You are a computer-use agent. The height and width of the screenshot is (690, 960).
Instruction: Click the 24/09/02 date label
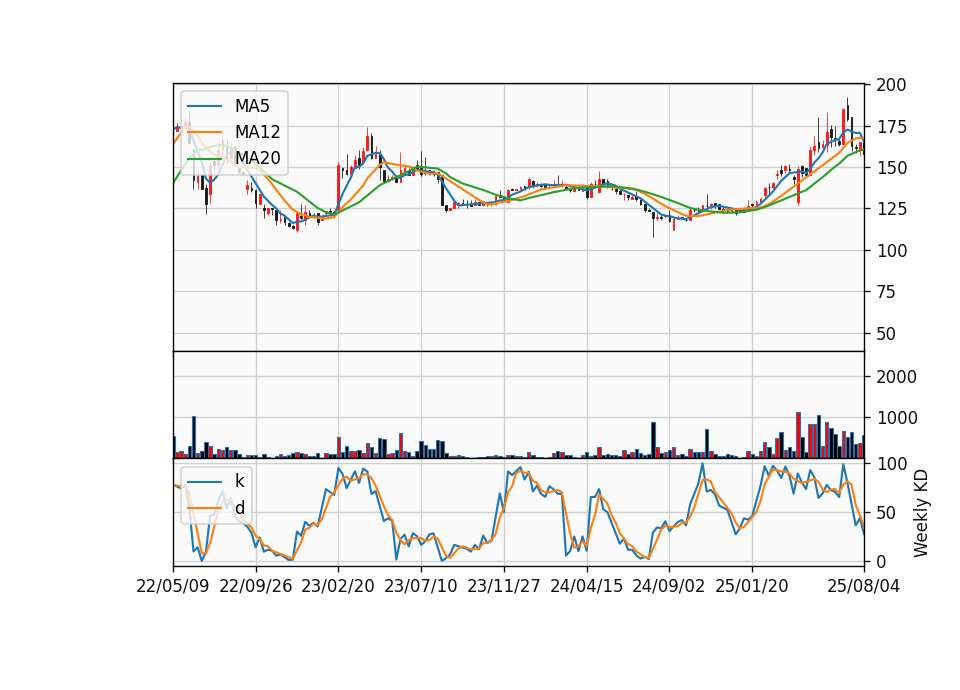click(669, 586)
